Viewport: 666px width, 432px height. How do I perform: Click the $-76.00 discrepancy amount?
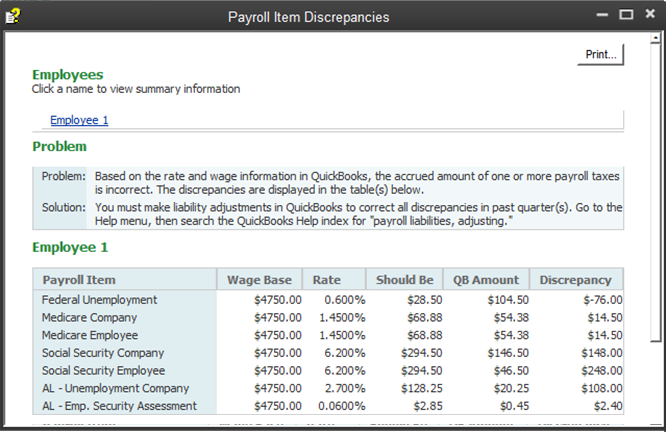click(x=603, y=300)
